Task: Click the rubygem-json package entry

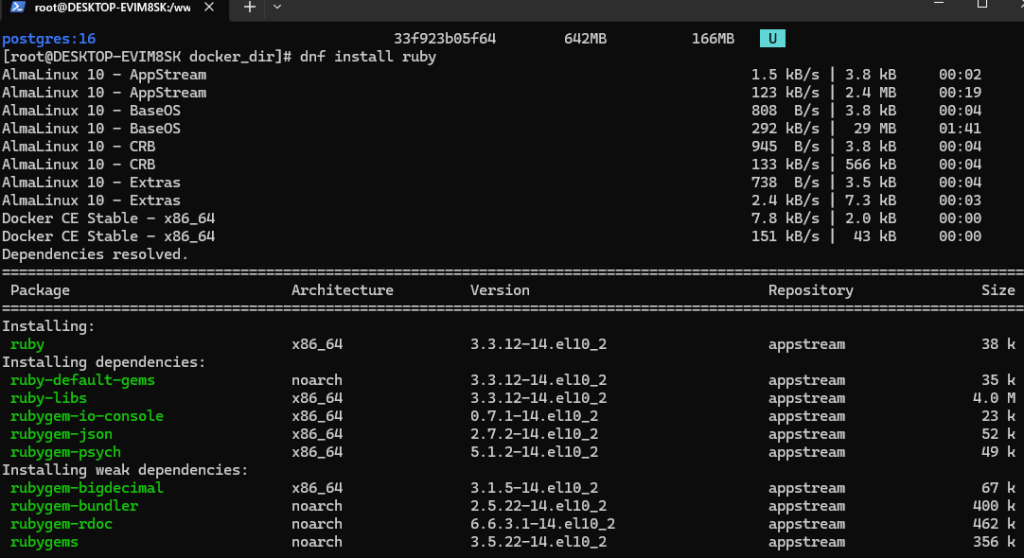Action: pos(61,435)
